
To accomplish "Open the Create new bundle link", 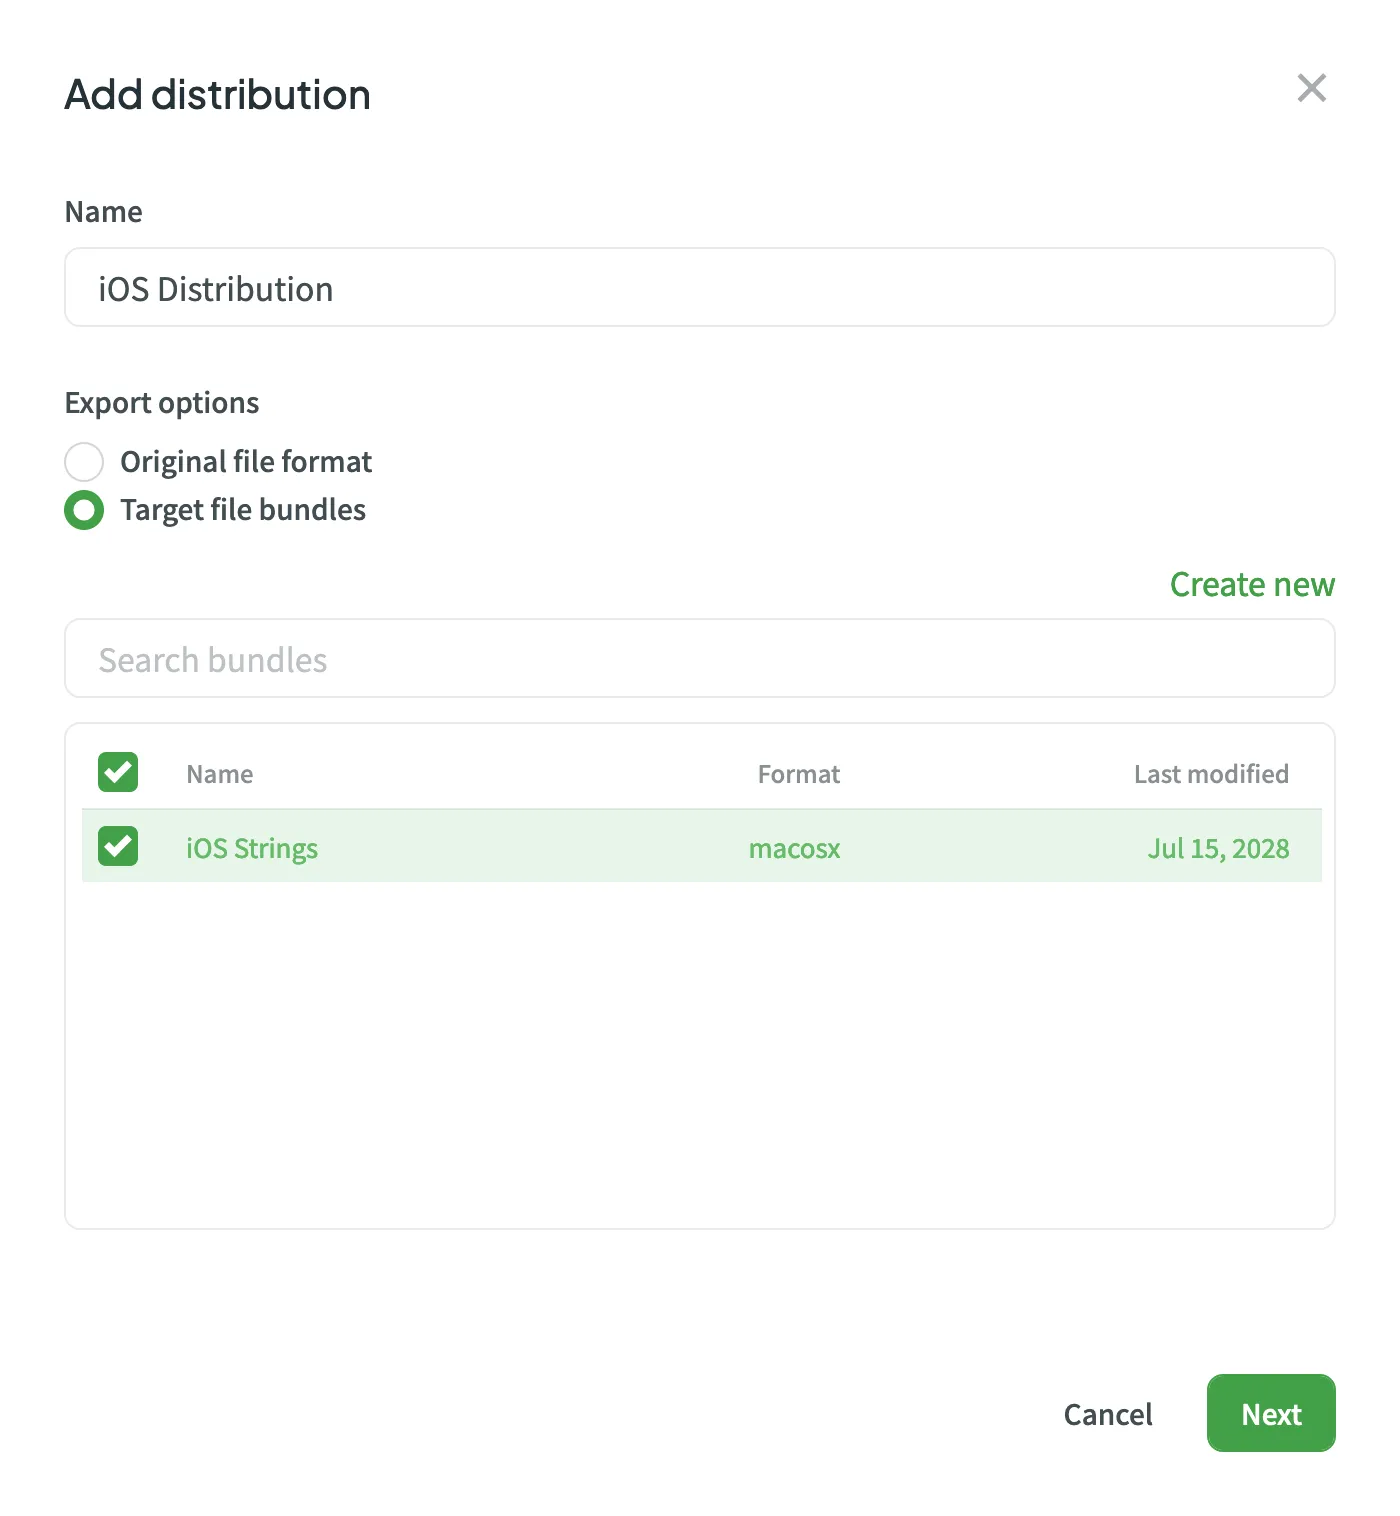I will 1251,584.
